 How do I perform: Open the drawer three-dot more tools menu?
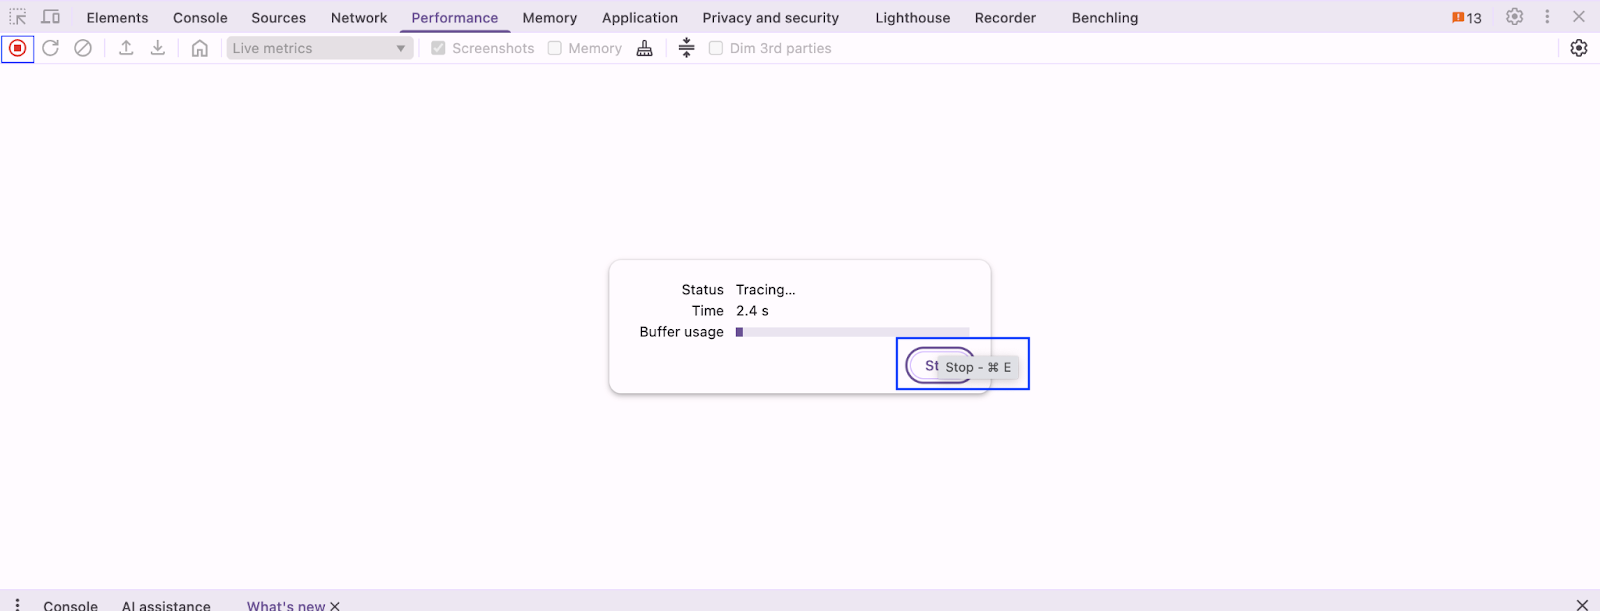[17, 604]
